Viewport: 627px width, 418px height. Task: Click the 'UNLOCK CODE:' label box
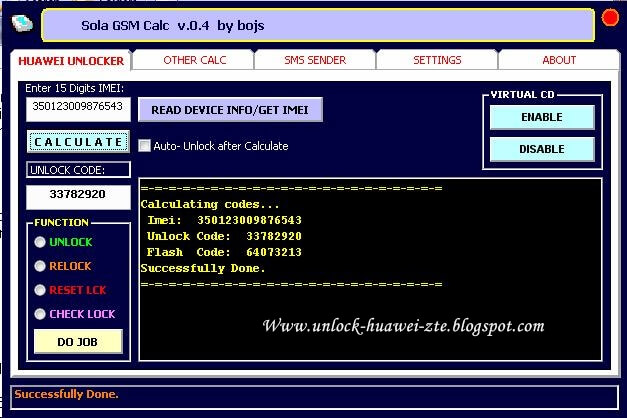point(78,170)
